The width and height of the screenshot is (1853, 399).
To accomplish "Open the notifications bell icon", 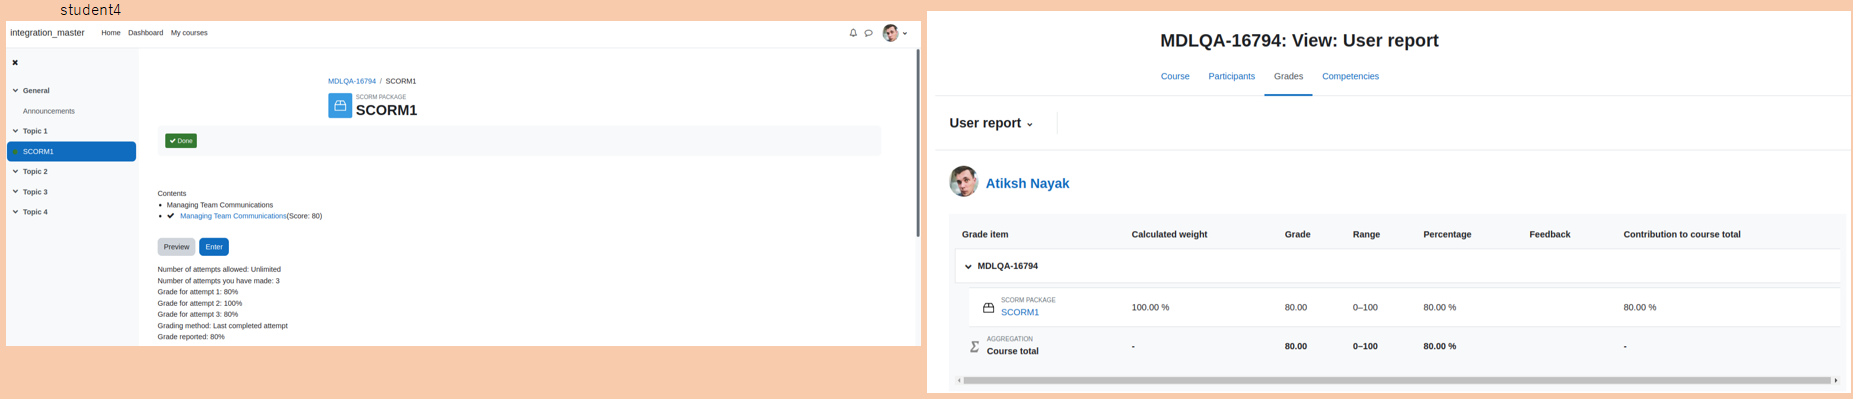I will click(853, 33).
